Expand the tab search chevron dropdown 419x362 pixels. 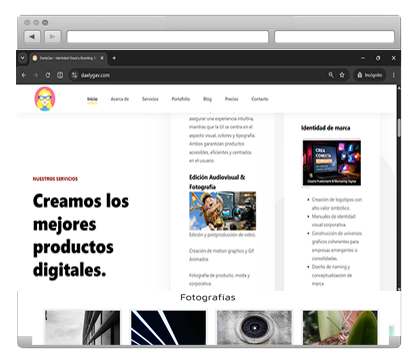[x=22, y=58]
